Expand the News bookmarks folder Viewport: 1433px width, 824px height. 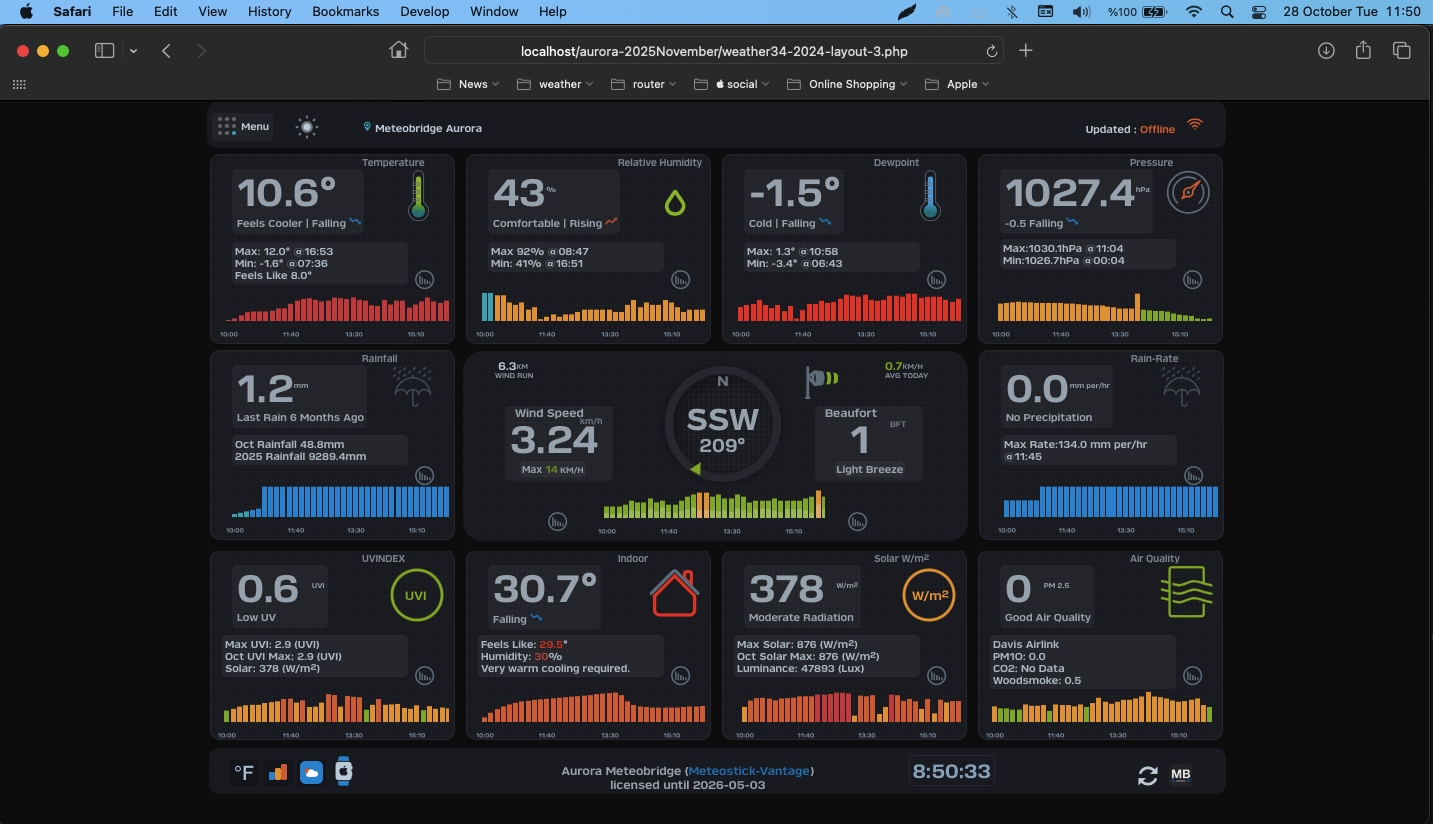pos(468,84)
